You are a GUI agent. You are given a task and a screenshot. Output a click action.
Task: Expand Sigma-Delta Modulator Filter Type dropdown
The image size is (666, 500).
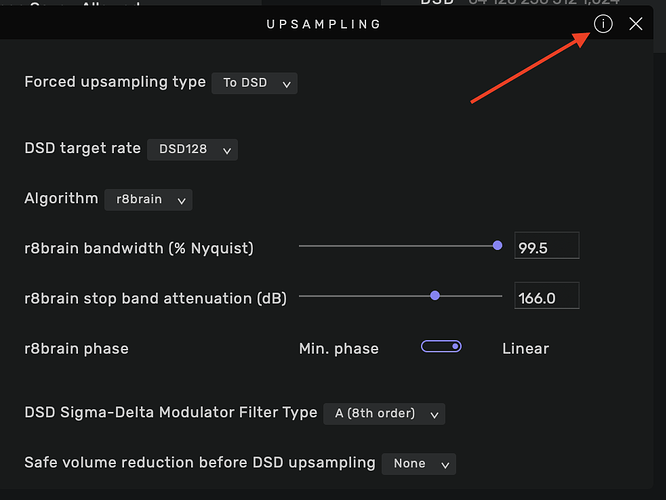pos(384,413)
